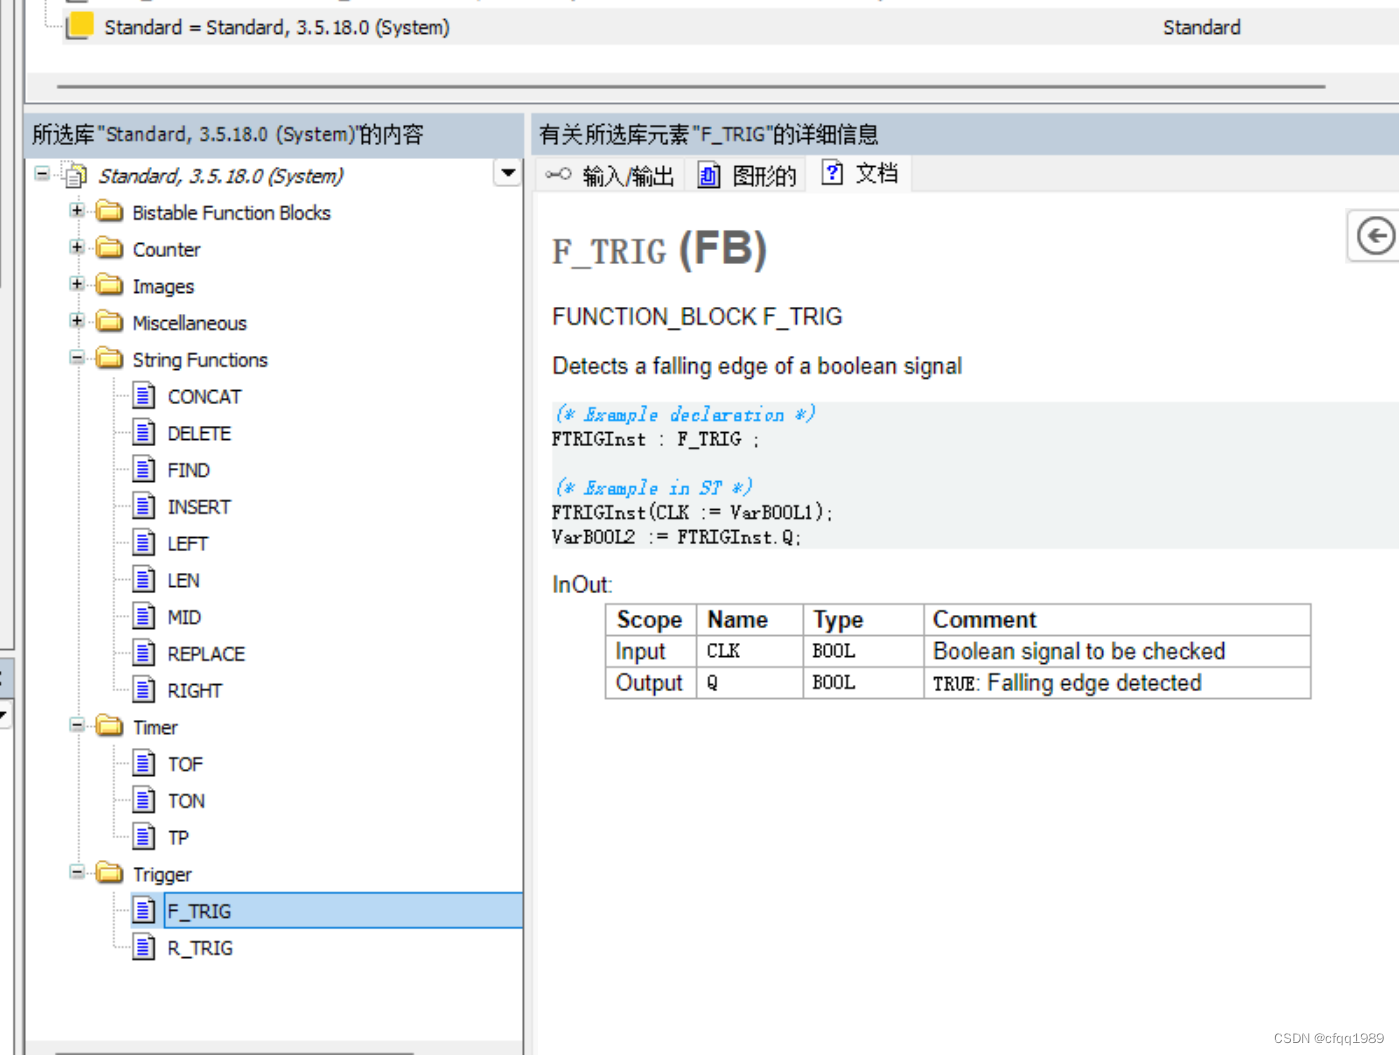Click the MID document icon
This screenshot has height=1055, width=1399.
pos(144,617)
